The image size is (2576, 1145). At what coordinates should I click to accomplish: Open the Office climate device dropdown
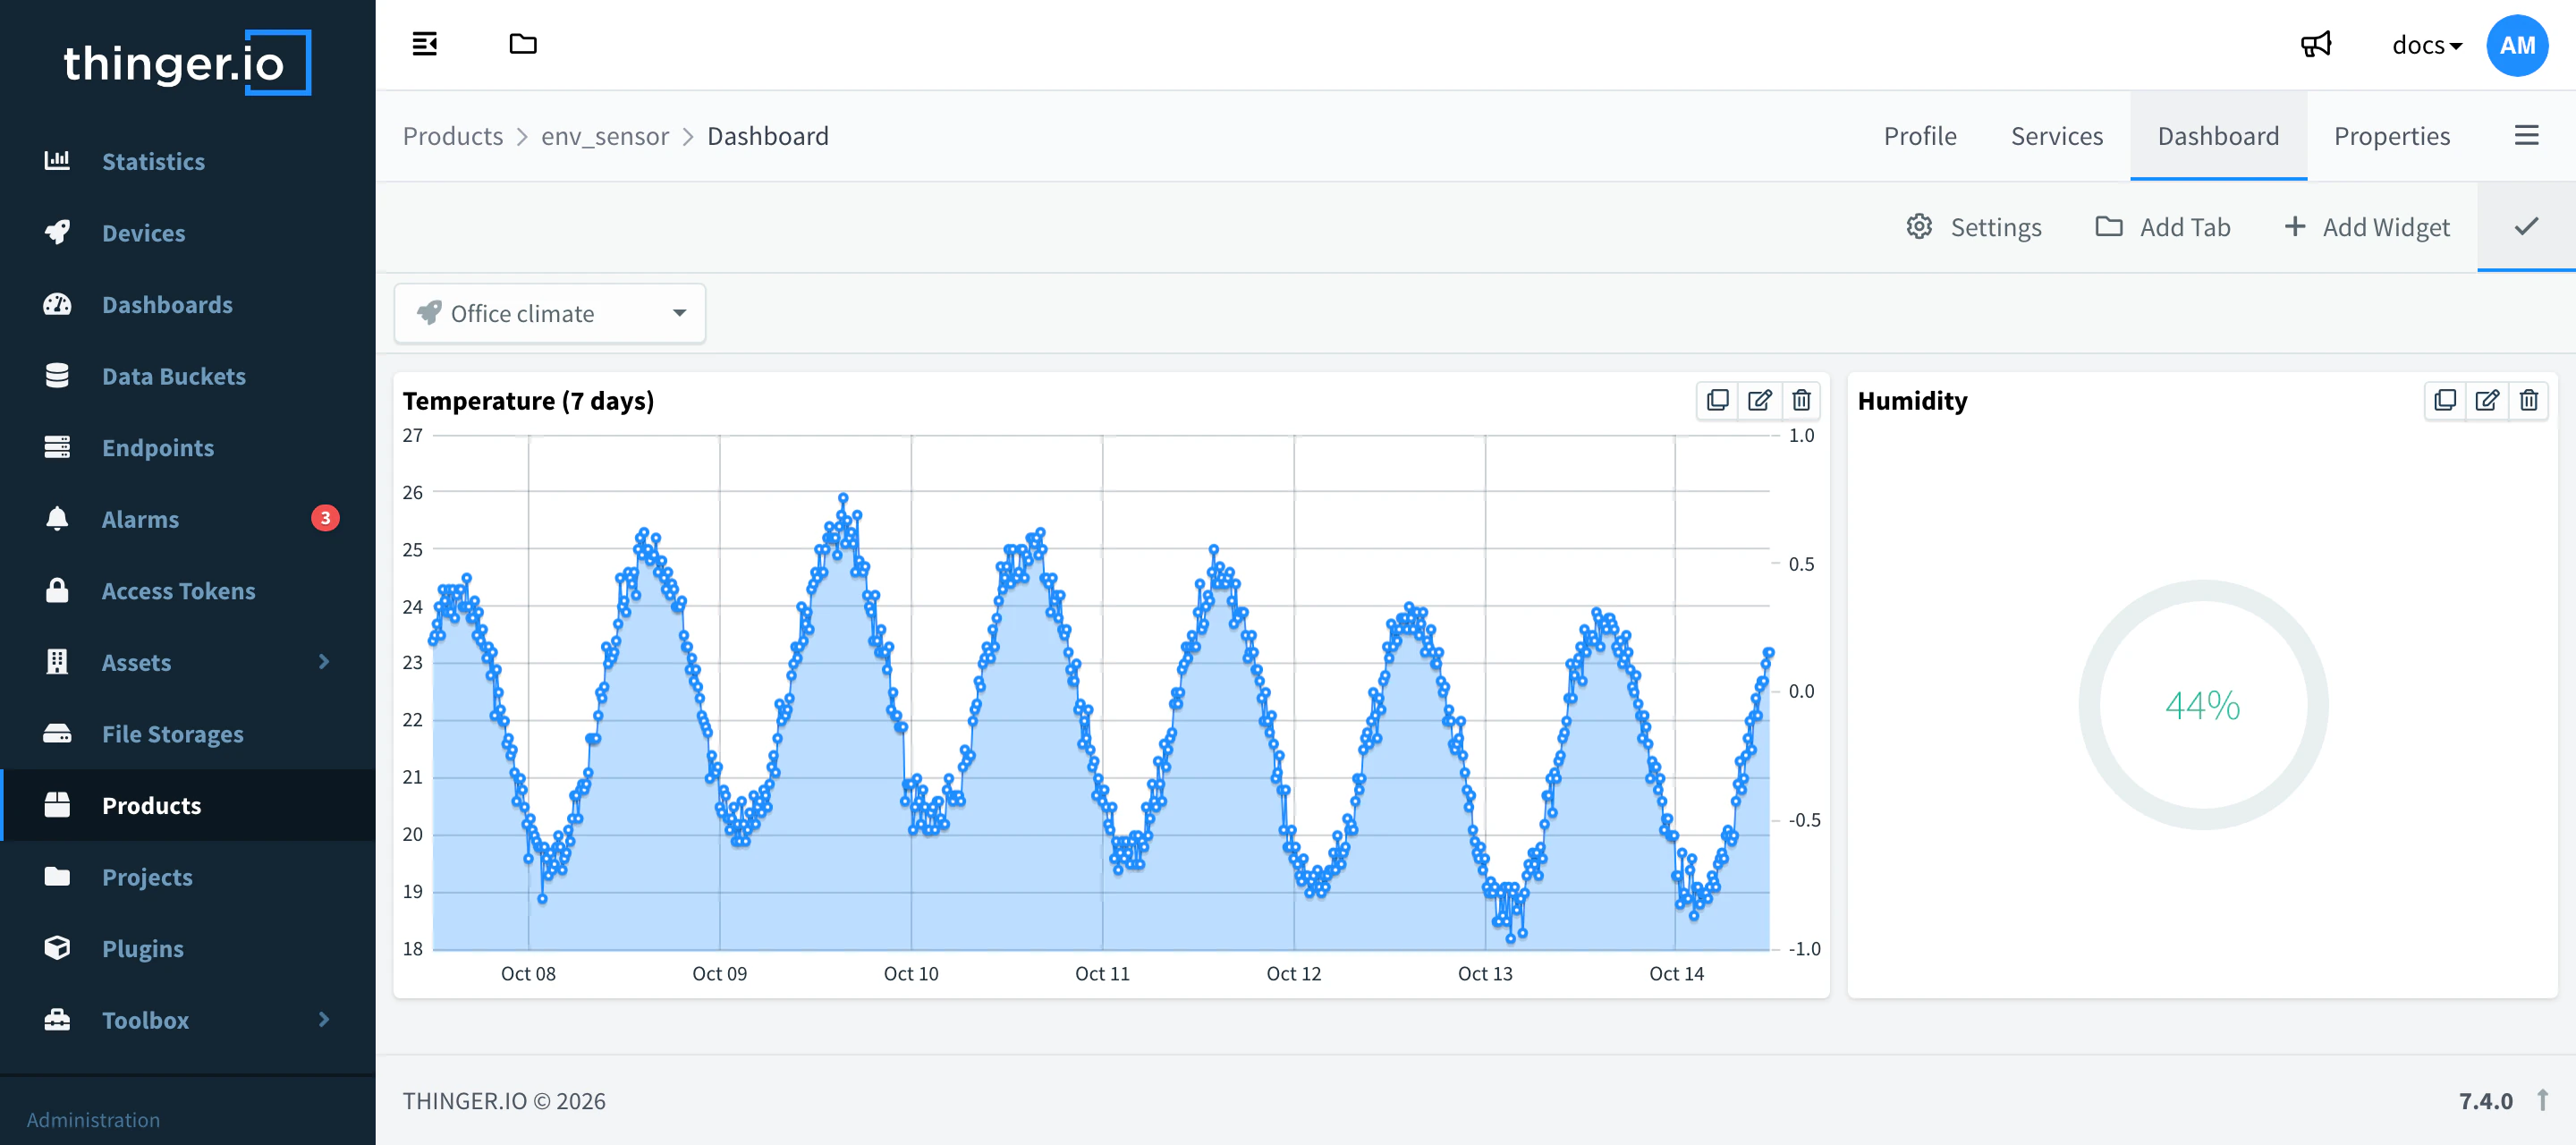click(x=550, y=314)
